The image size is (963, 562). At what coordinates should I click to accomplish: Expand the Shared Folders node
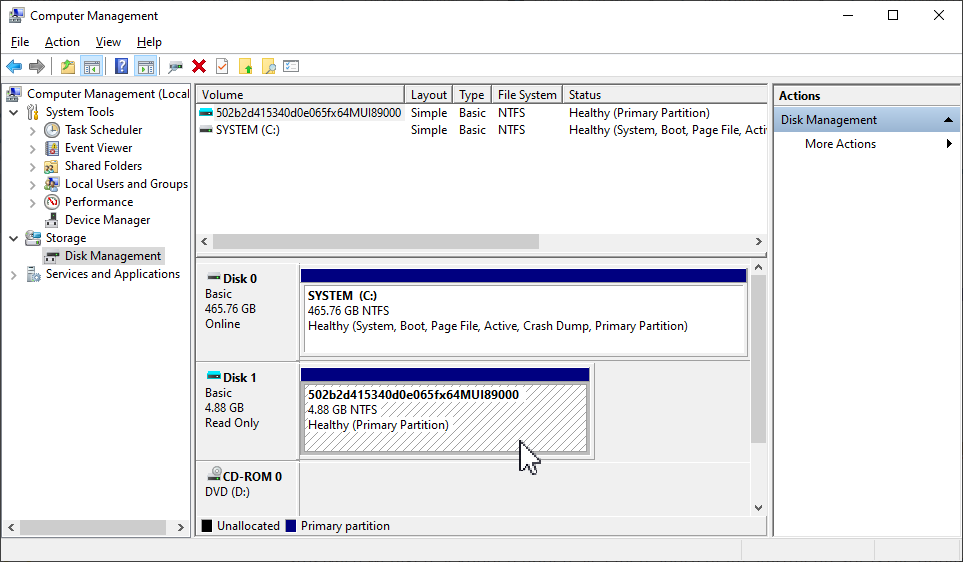point(33,166)
